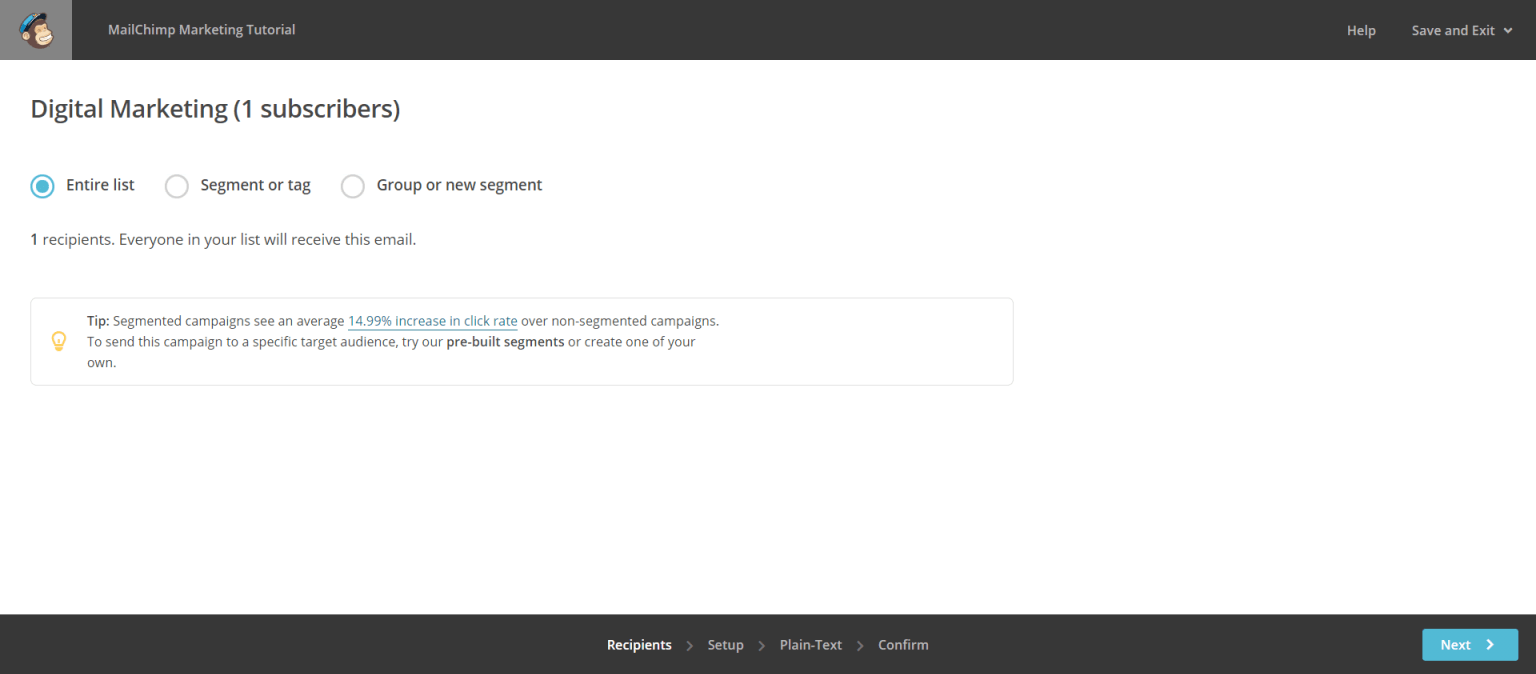Go to the Recipients step
The image size is (1536, 674).
tap(639, 645)
